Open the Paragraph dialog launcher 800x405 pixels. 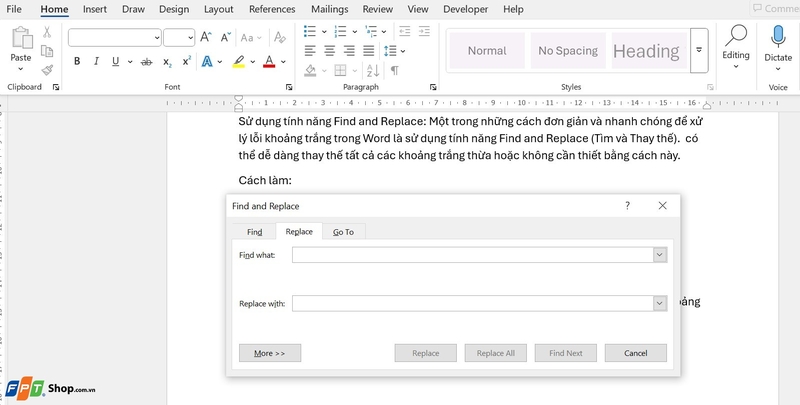(x=433, y=87)
